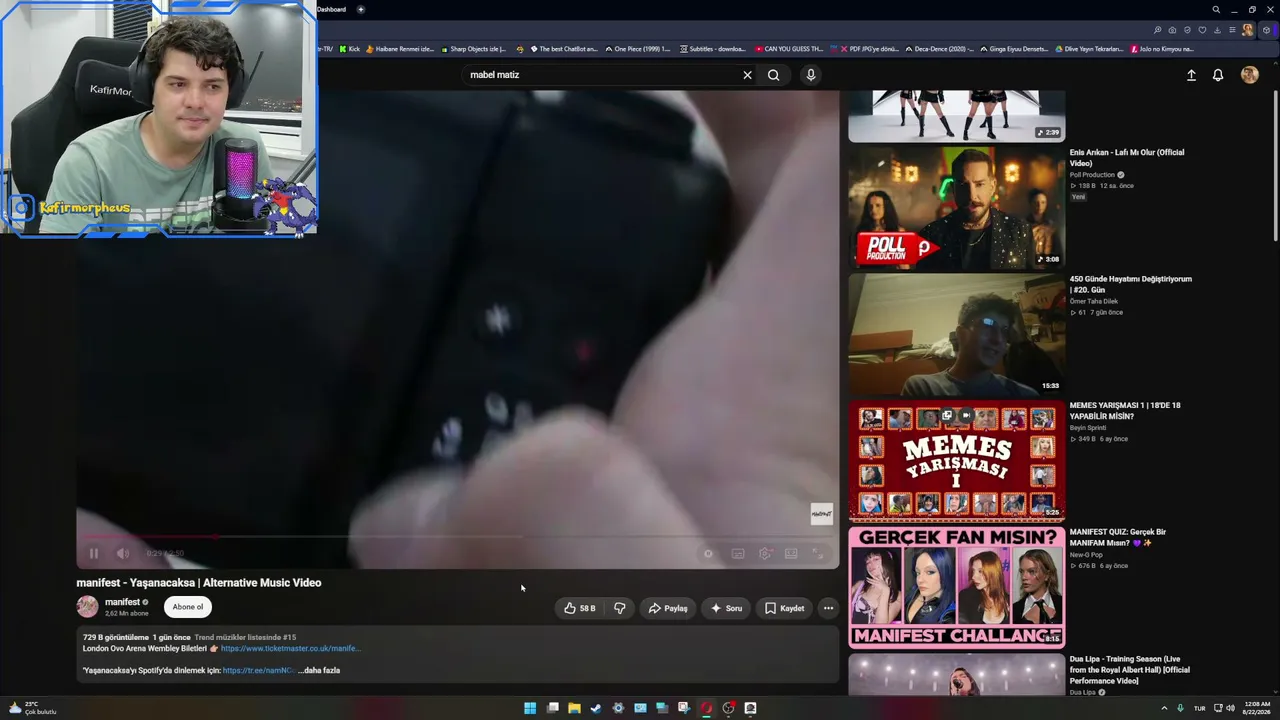Open the Sharp Objects bookmark
The height and width of the screenshot is (720, 1280).
[473, 49]
